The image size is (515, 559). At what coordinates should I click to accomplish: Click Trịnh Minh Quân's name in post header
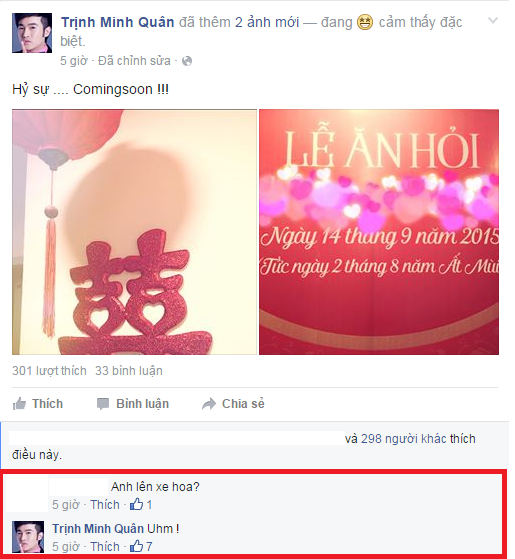coord(118,22)
